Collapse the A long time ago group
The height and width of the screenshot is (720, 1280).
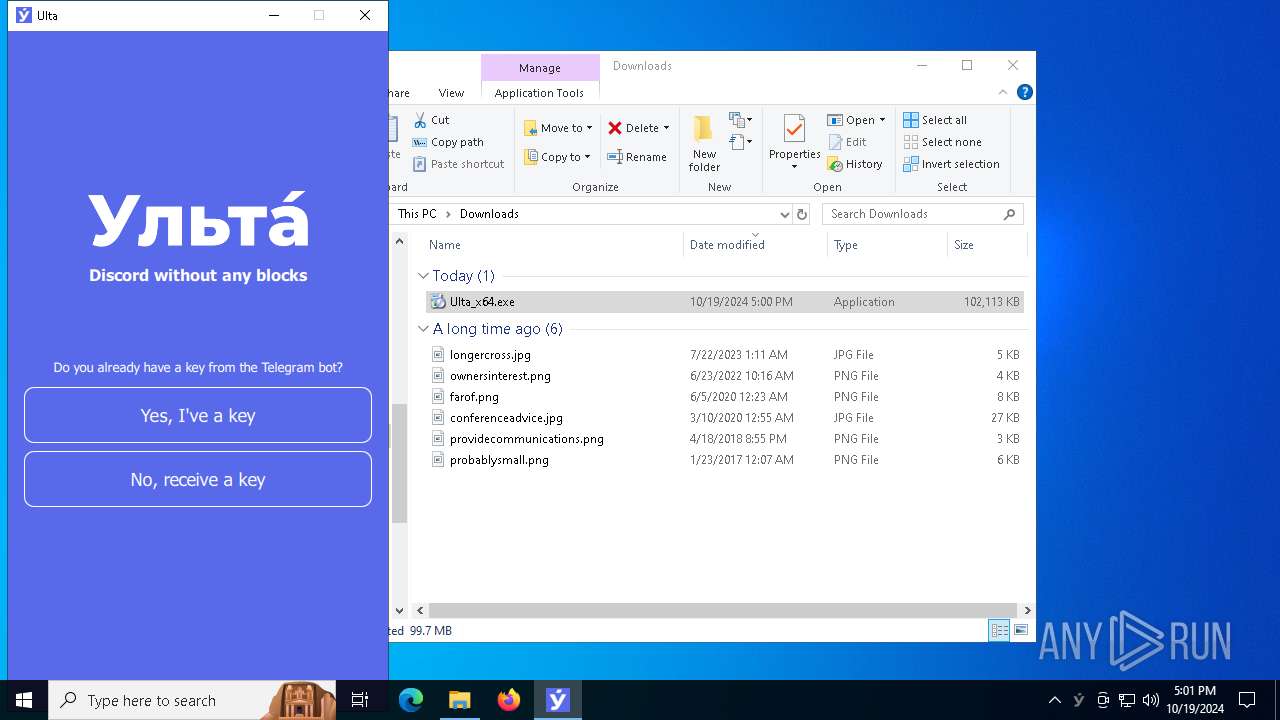coord(423,329)
